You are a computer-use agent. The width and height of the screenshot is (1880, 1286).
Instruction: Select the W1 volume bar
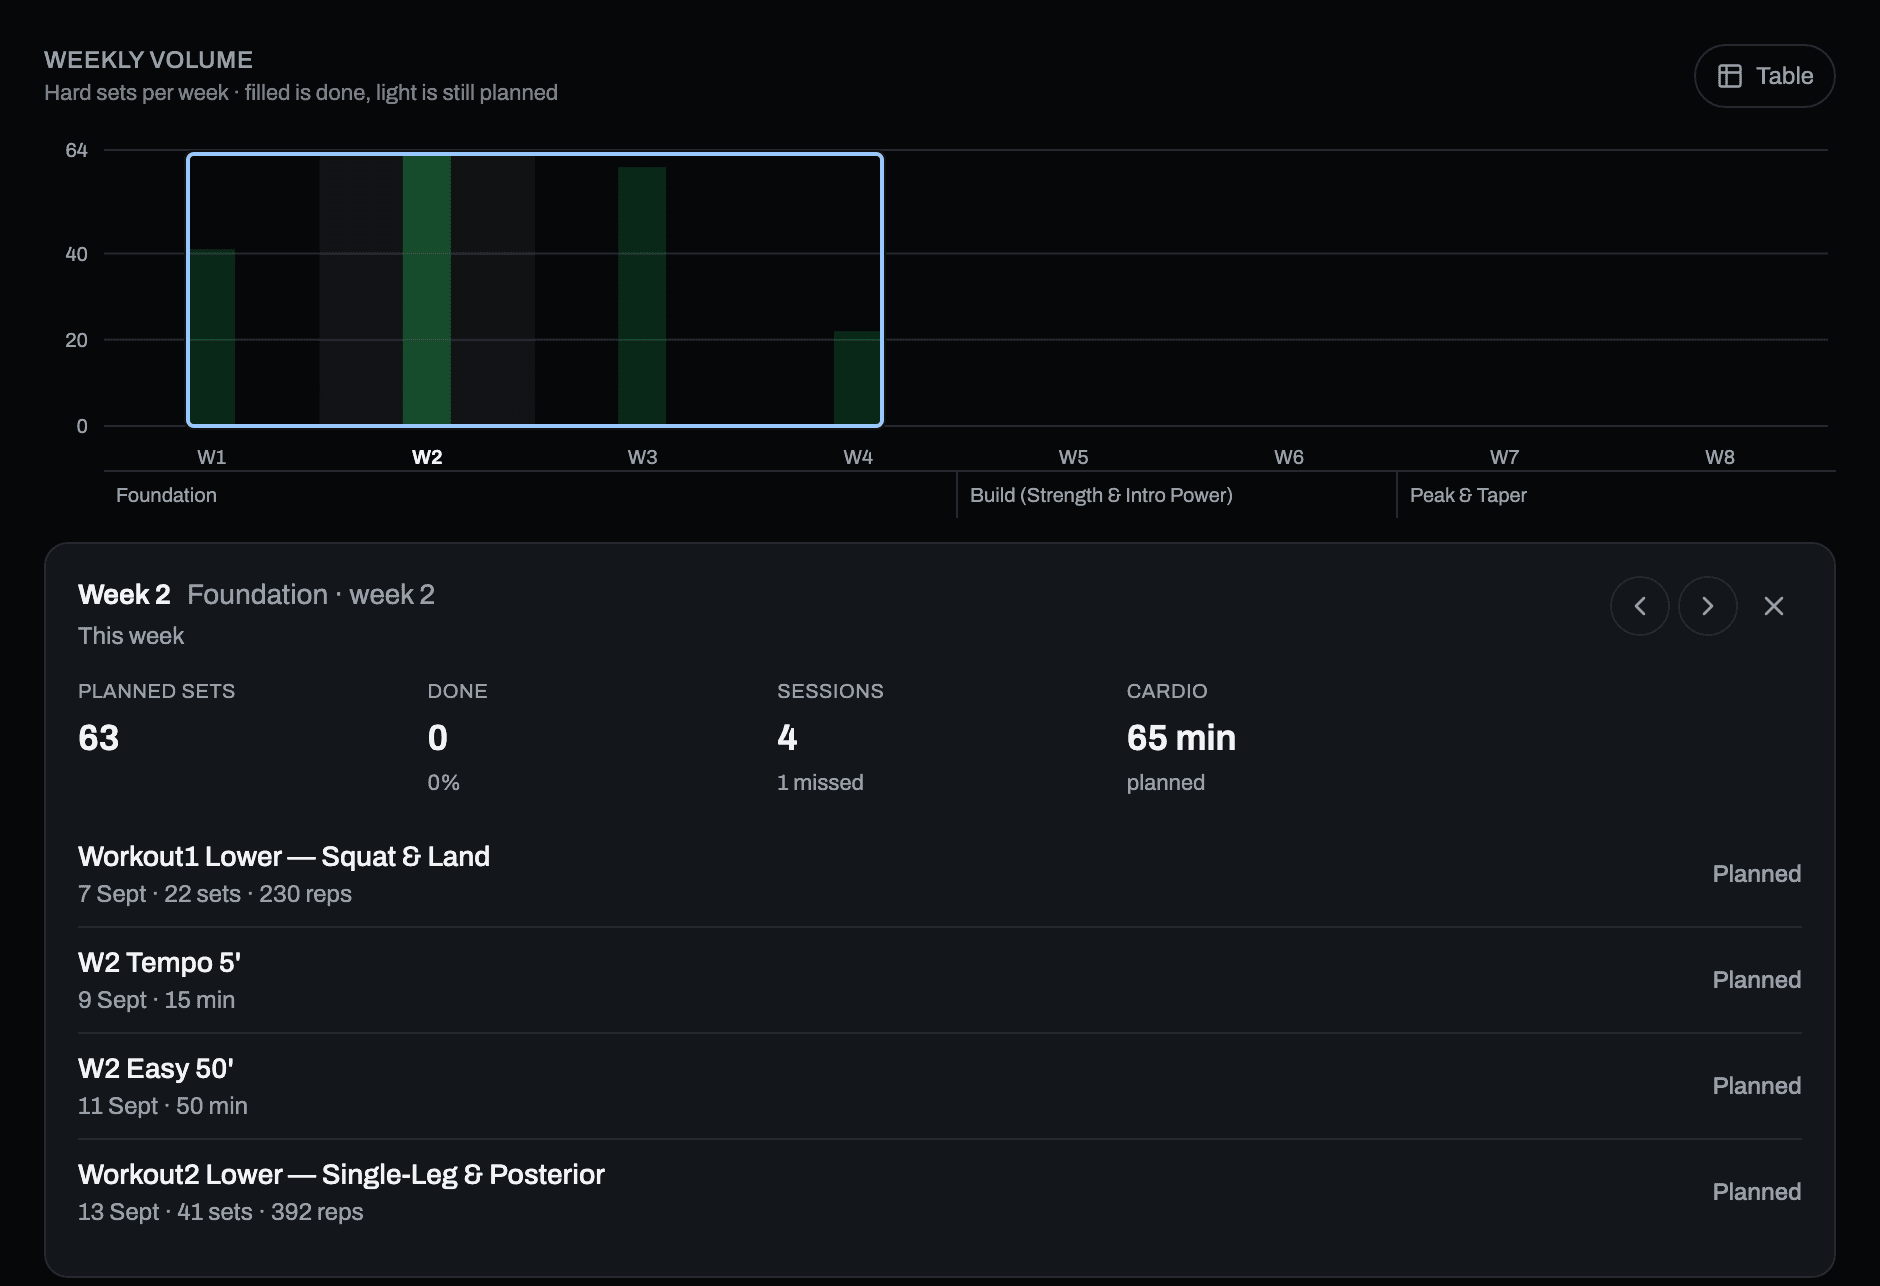pyautogui.click(x=212, y=337)
